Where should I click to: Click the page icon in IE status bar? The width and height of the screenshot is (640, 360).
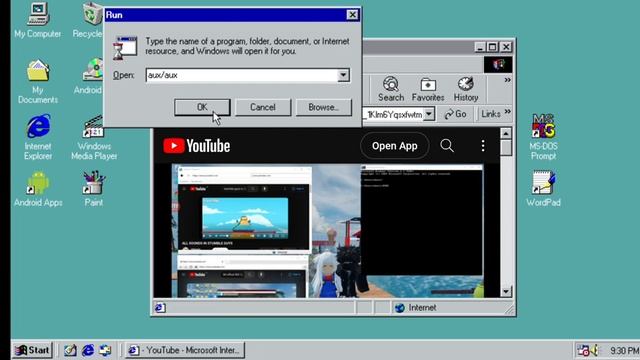[160, 308]
